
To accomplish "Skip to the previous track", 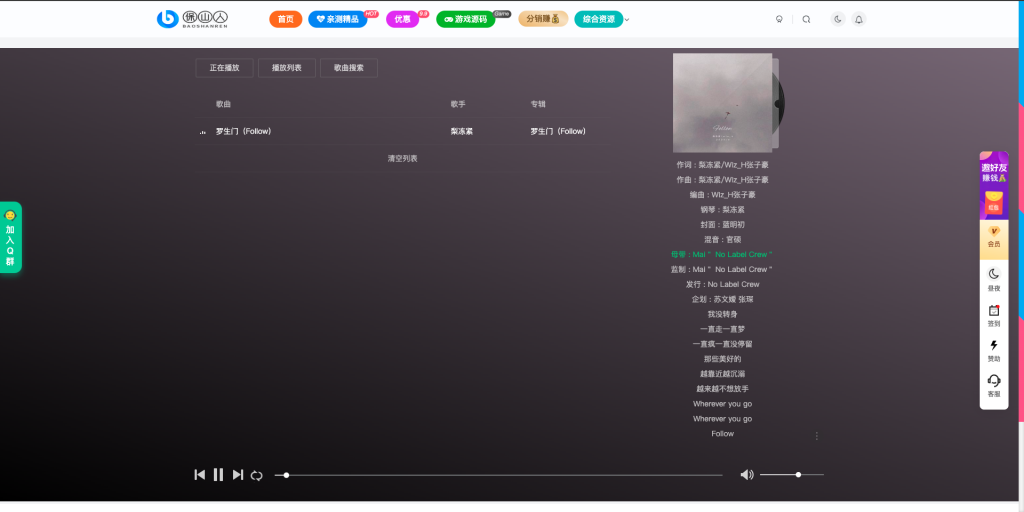I will pos(199,475).
